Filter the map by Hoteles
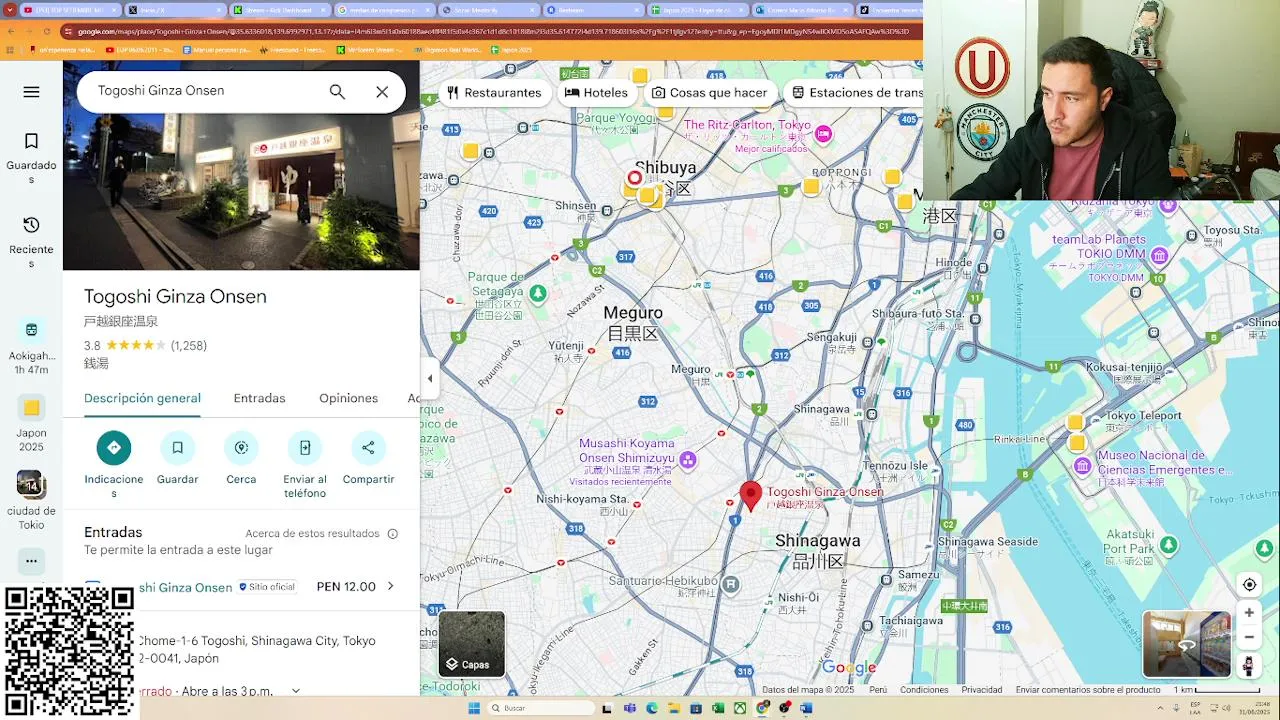1280x720 pixels. (597, 92)
